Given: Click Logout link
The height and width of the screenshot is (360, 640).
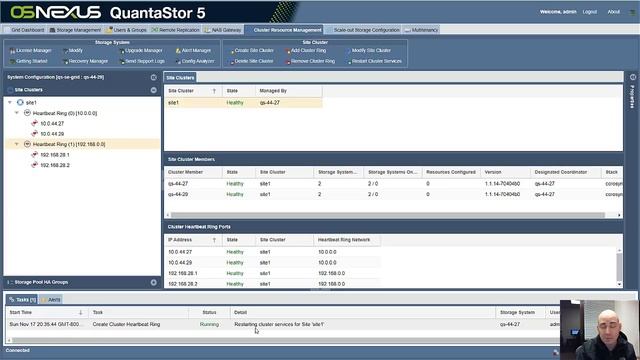Looking at the screenshot, I should pyautogui.click(x=589, y=12).
